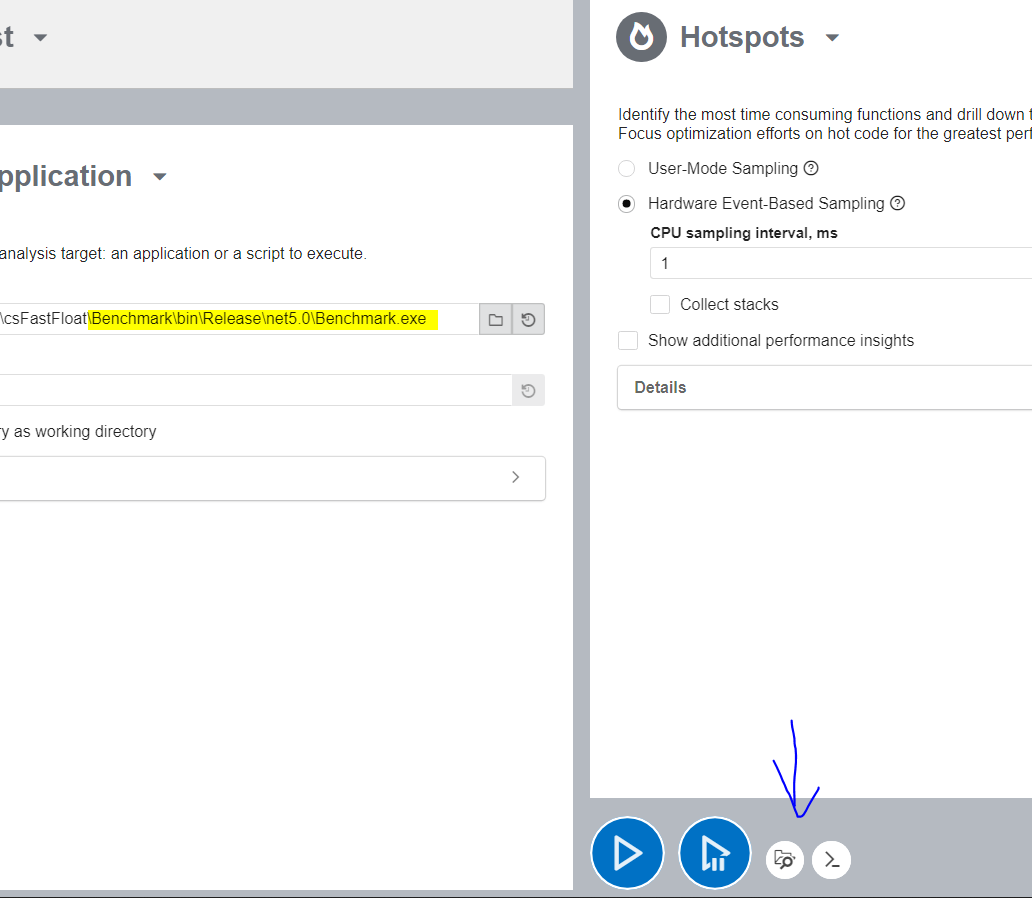
Task: Open the dropdown arrow in top-left header
Action: [x=40, y=38]
